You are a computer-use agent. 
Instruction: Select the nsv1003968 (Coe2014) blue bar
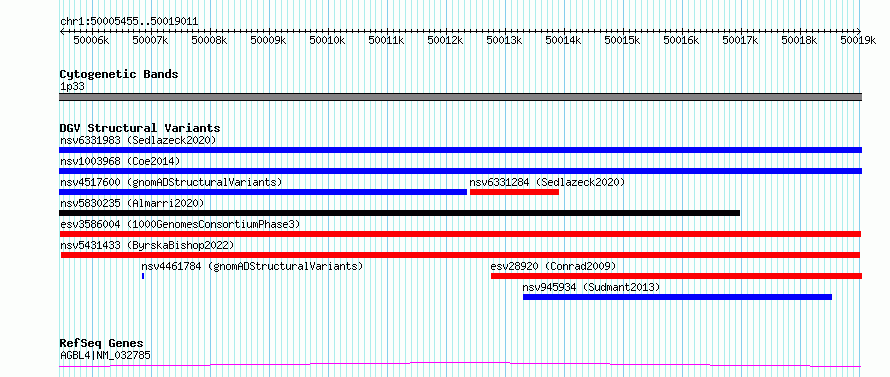[460, 171]
